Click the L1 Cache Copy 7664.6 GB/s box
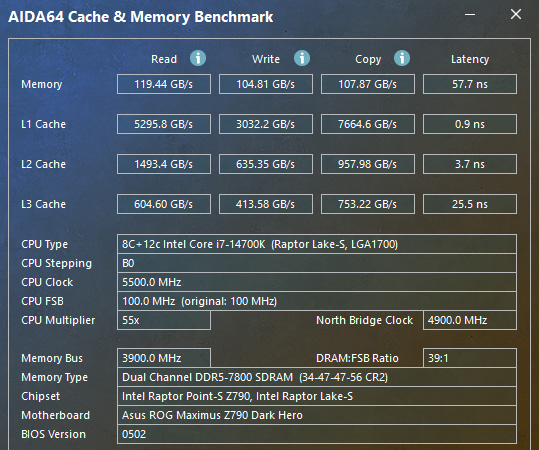The width and height of the screenshot is (539, 450). click(x=368, y=124)
